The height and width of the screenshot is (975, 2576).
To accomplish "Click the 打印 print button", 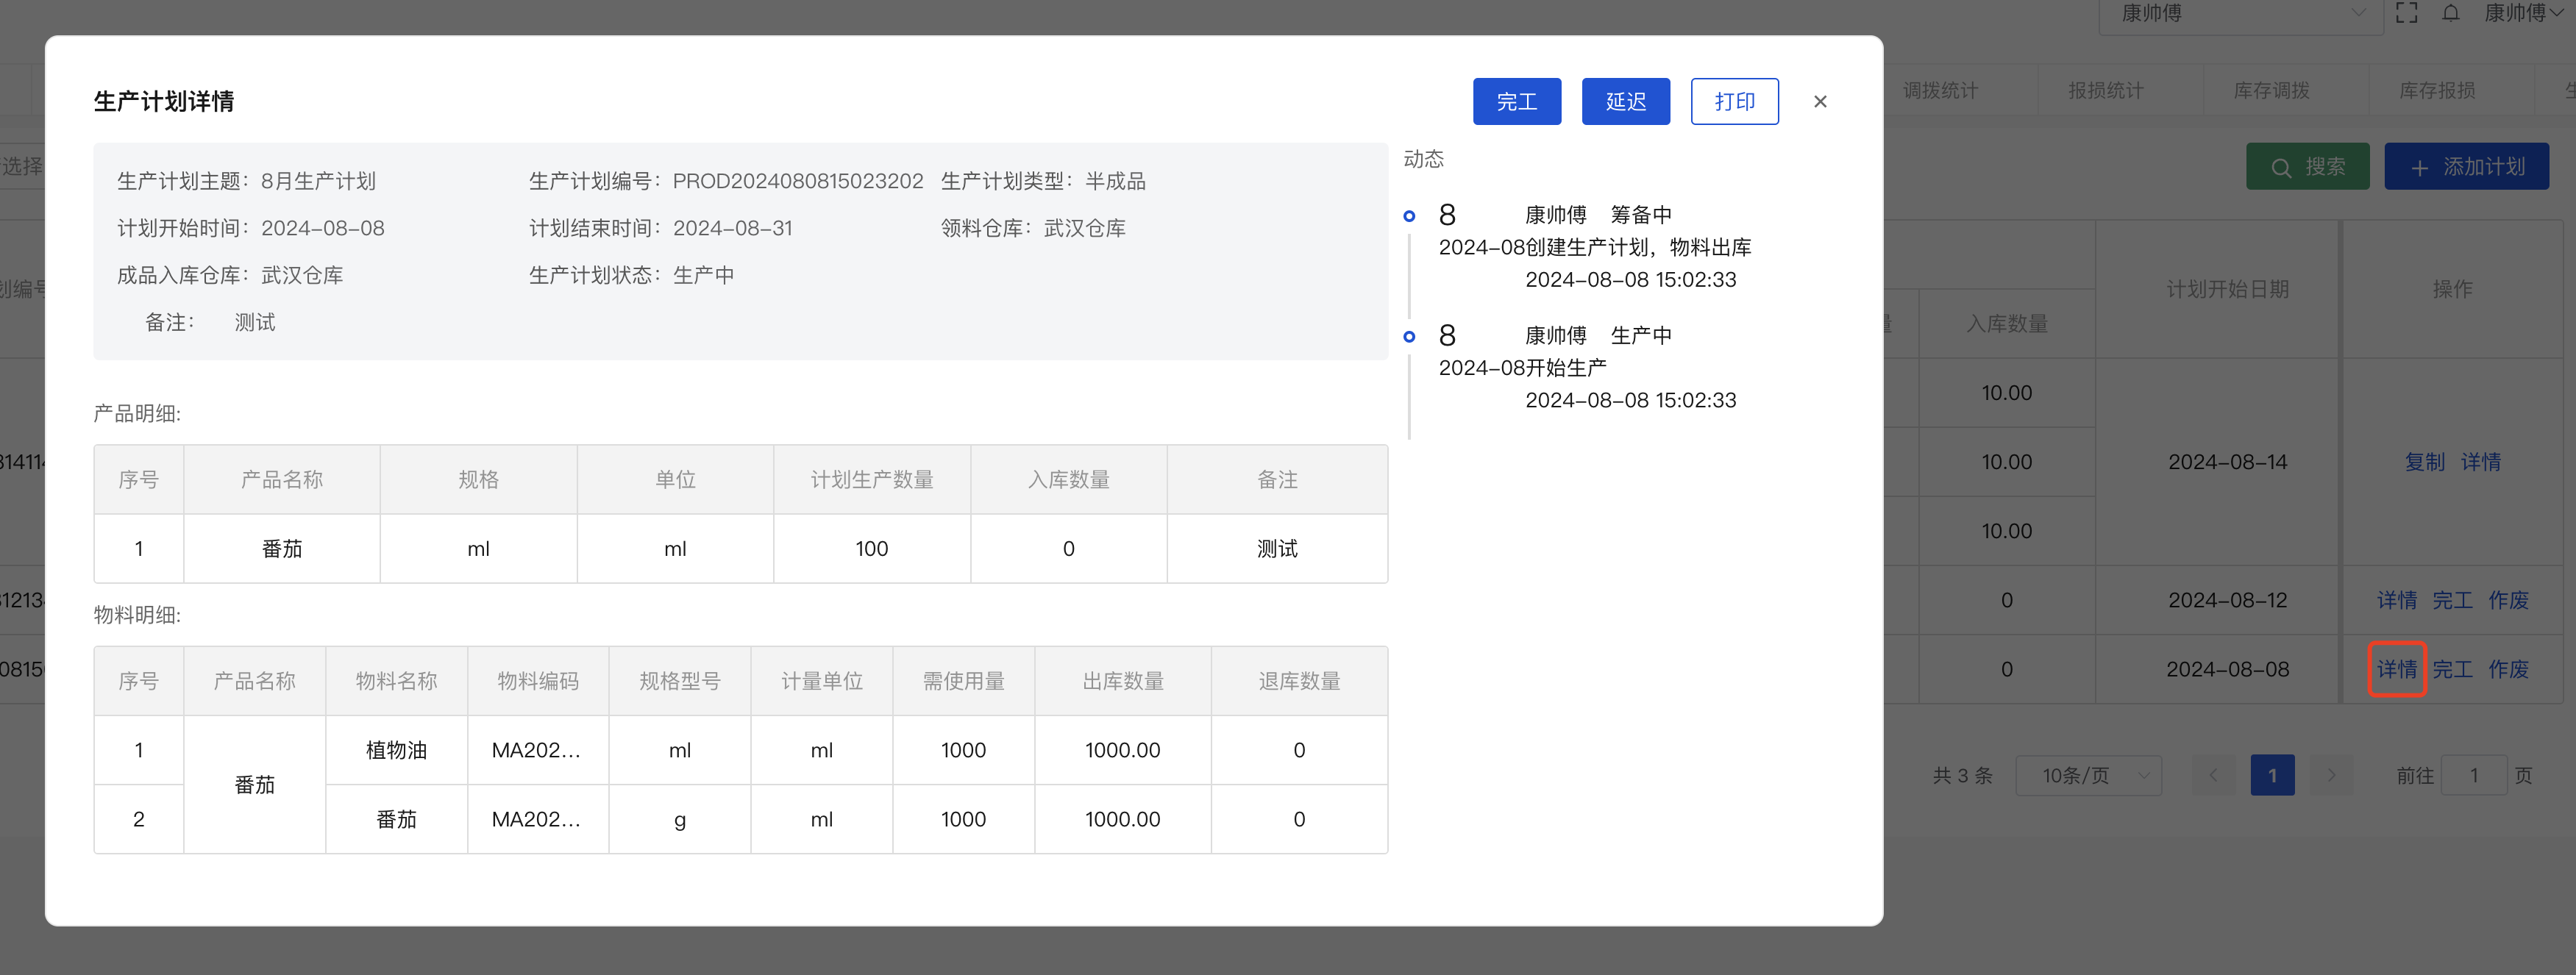I will (1734, 101).
